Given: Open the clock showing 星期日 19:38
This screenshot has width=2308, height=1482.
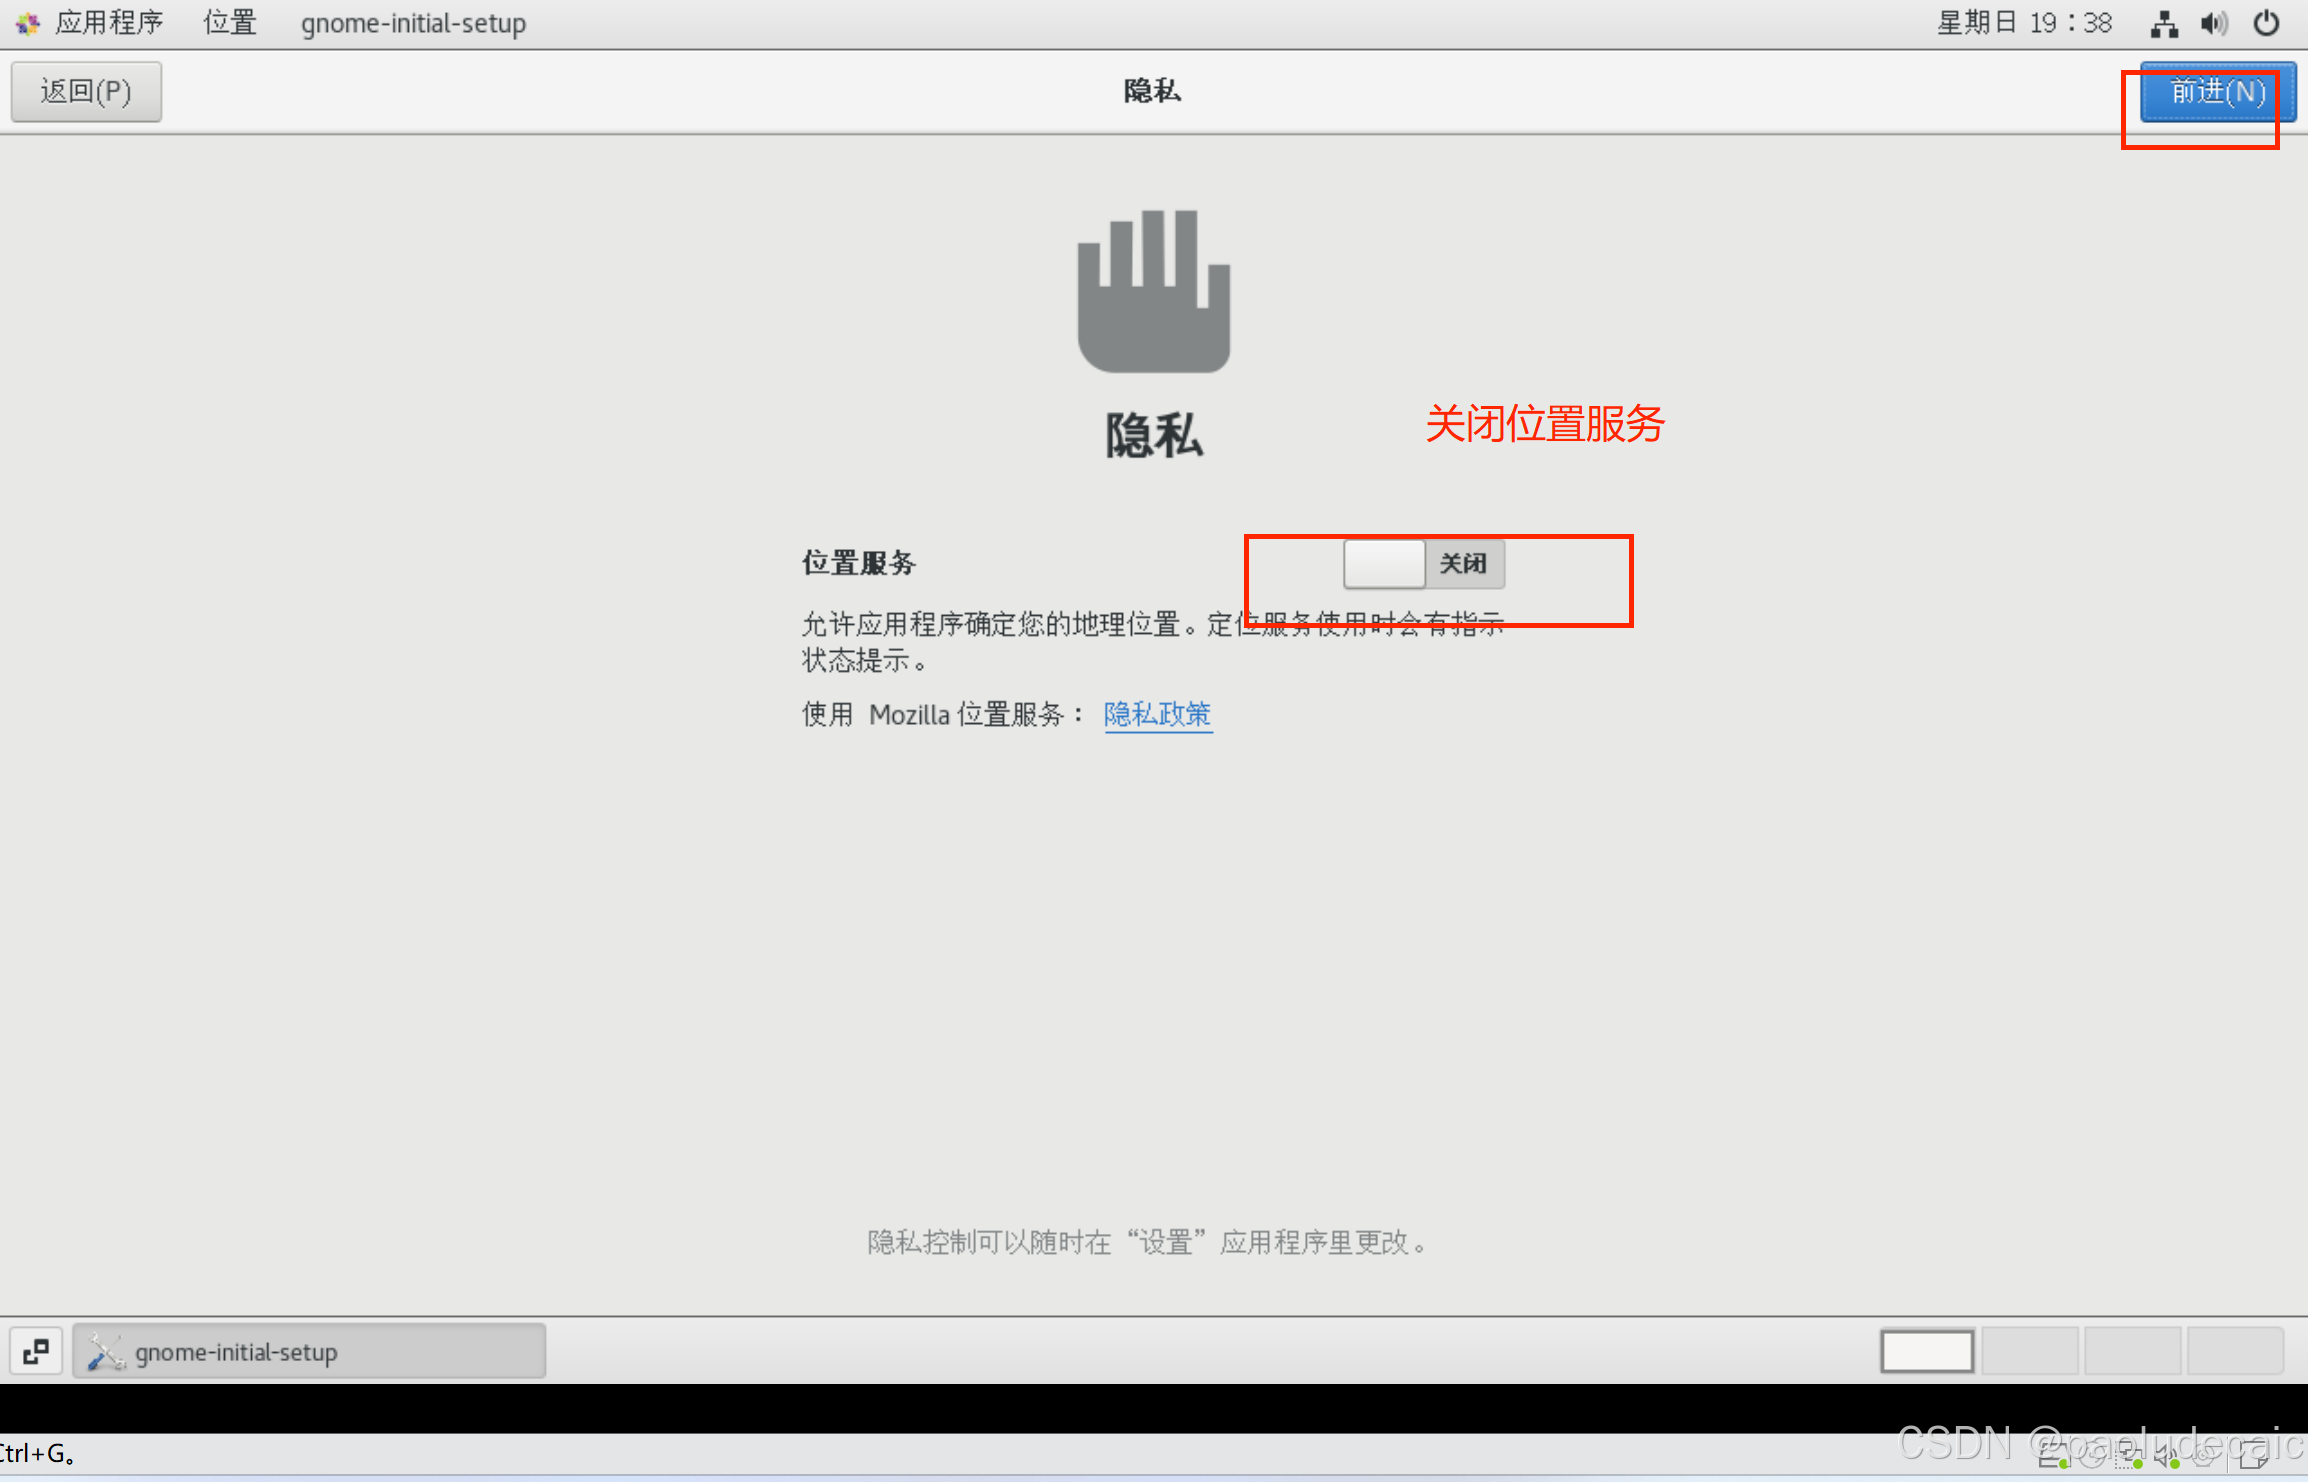Looking at the screenshot, I should (x=2024, y=23).
